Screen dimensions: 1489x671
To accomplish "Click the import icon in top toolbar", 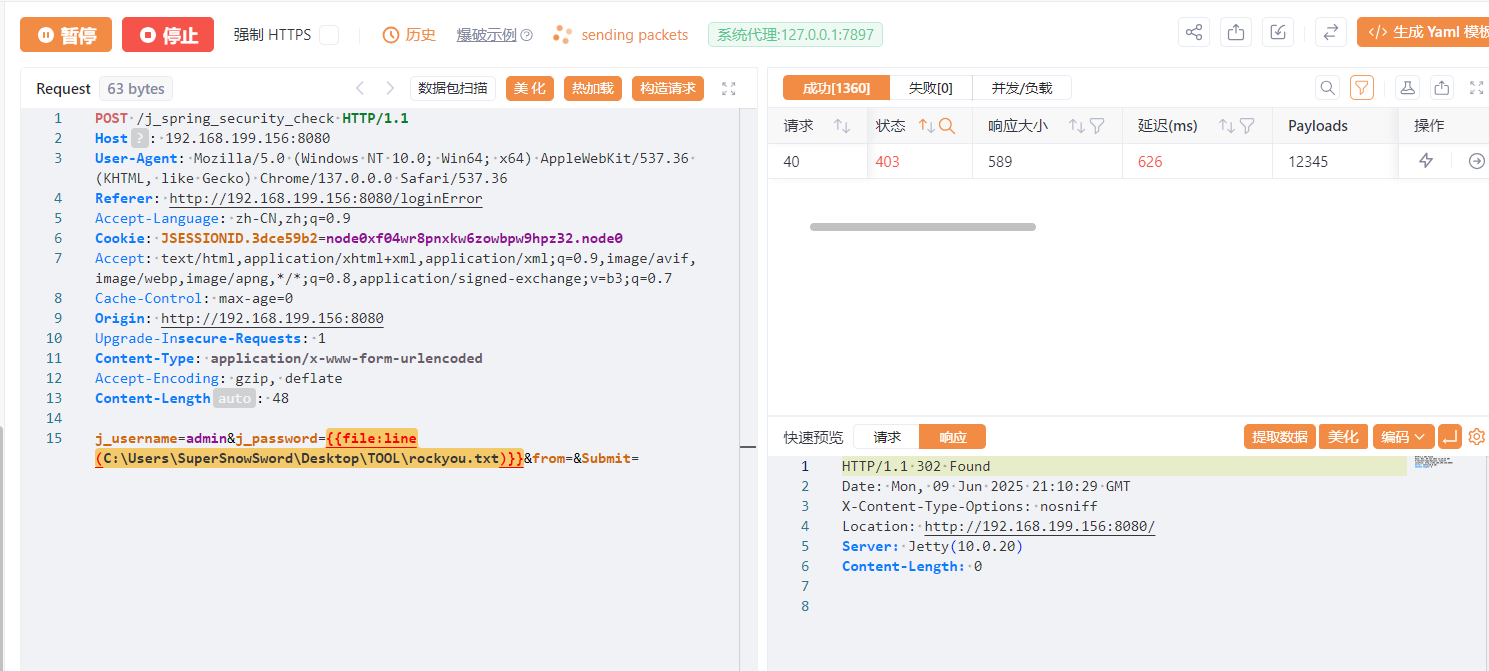I will tap(1278, 33).
